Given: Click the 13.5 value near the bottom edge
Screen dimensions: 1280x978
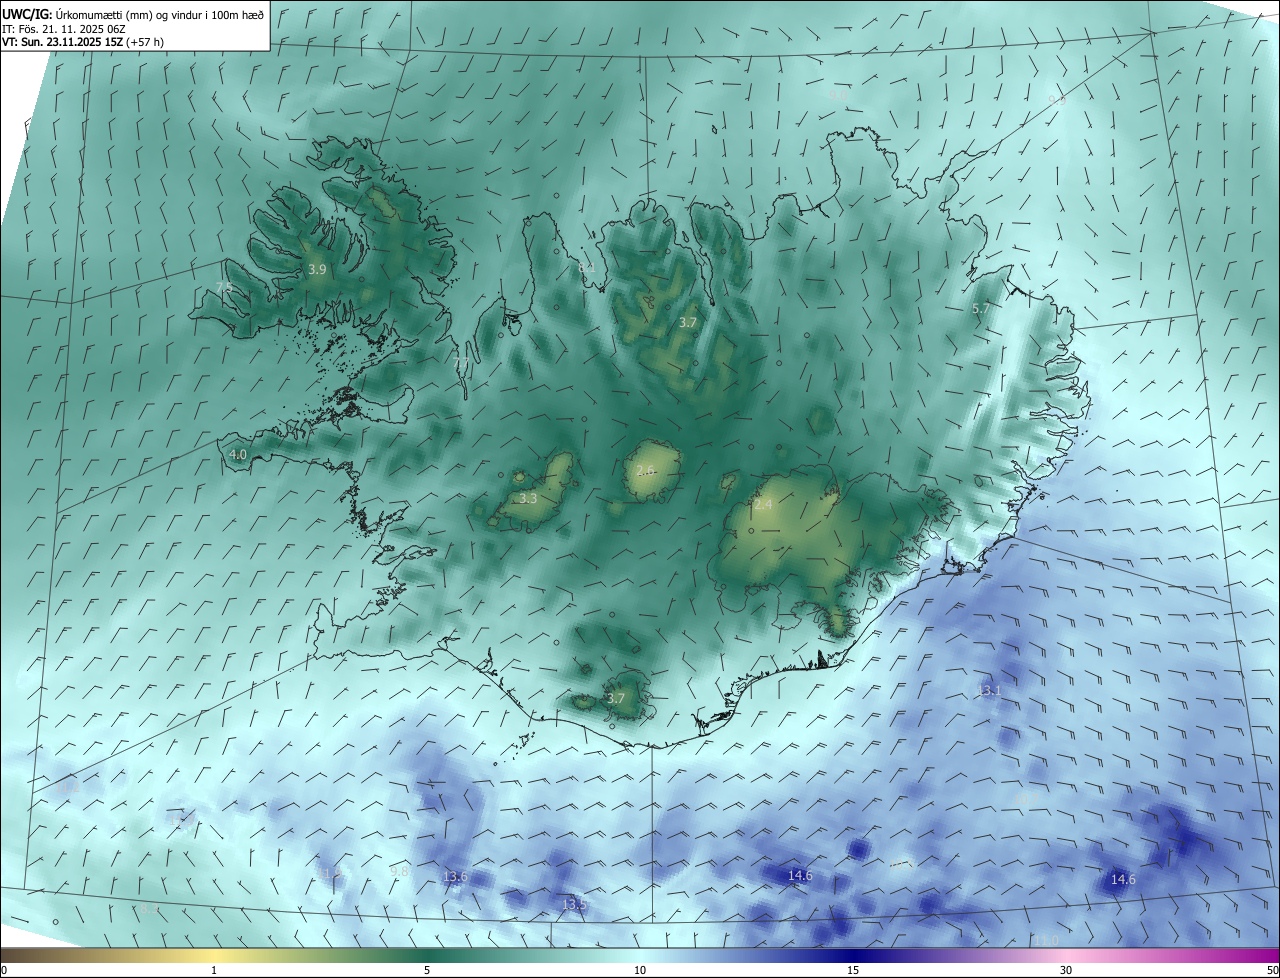Looking at the screenshot, I should point(574,904).
